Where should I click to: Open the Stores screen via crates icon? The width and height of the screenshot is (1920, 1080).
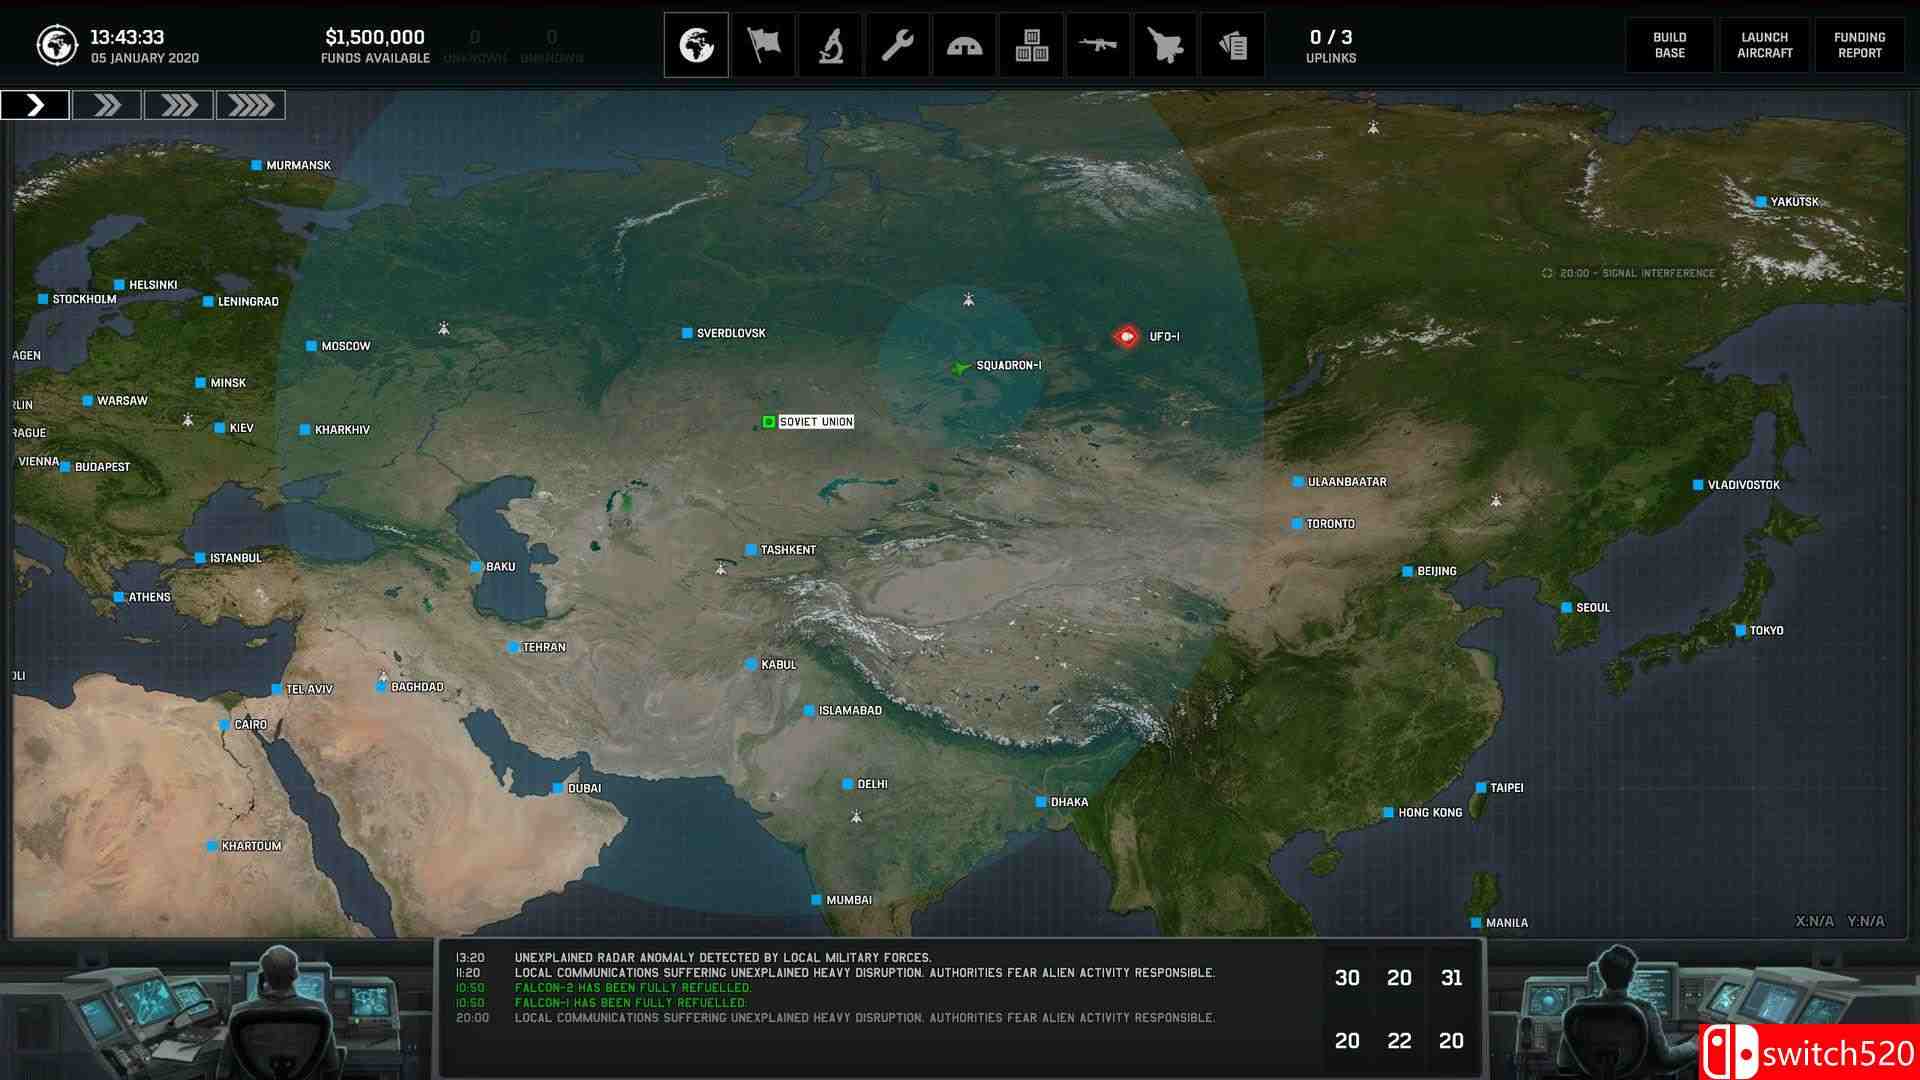[x=1030, y=44]
